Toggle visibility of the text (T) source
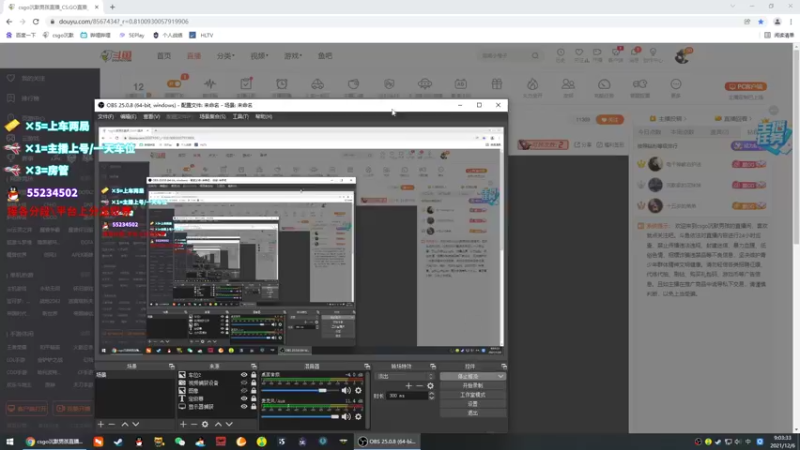The width and height of the screenshot is (800, 450). 244,398
